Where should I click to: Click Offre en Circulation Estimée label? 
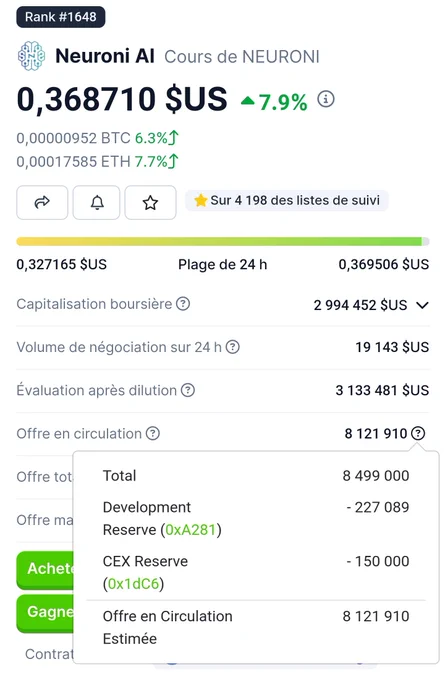(x=167, y=628)
